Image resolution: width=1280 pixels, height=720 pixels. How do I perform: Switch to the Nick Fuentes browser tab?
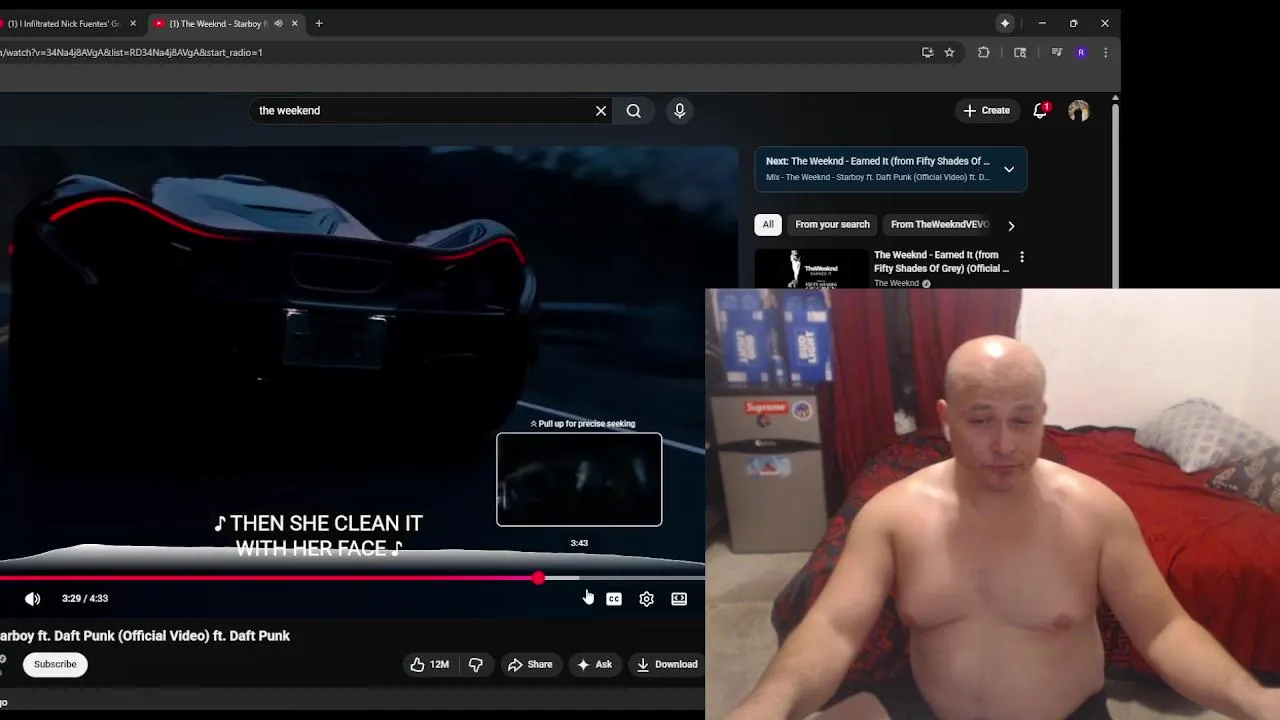coord(62,24)
